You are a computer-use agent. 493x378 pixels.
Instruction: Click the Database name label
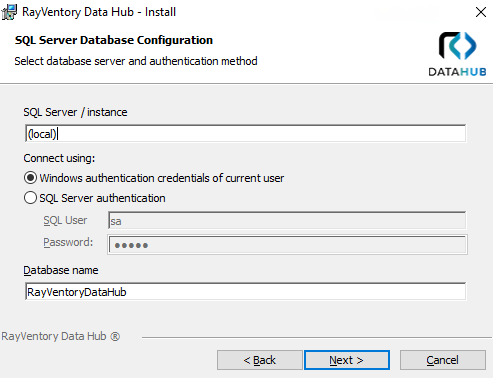tap(61, 270)
